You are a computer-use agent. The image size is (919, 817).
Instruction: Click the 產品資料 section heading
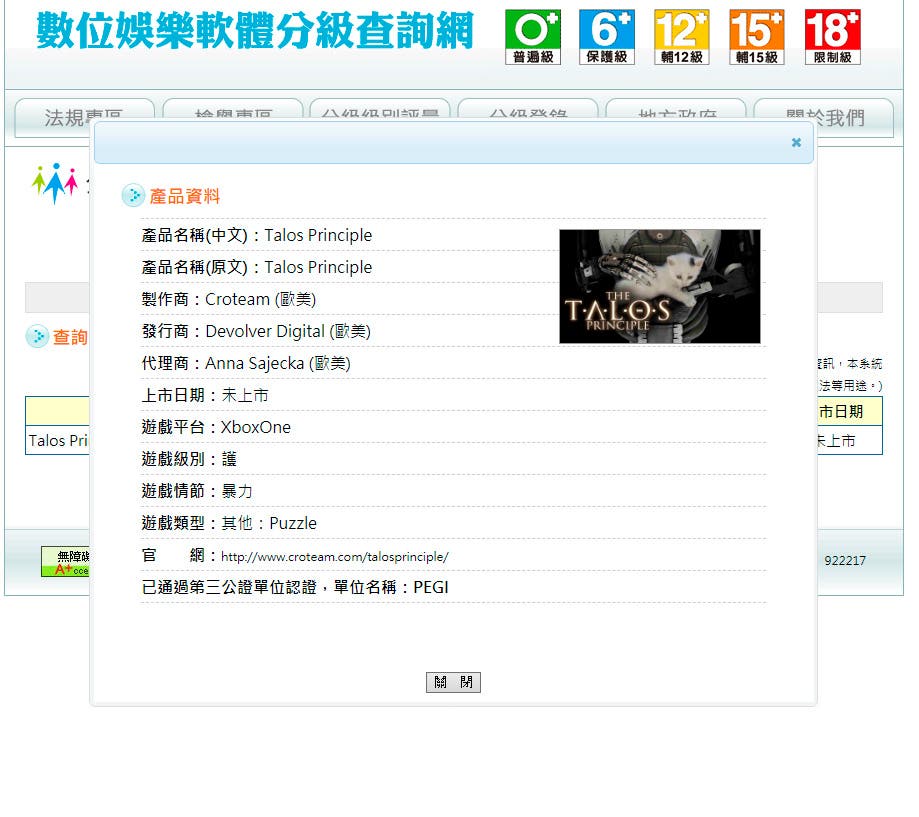pos(185,196)
